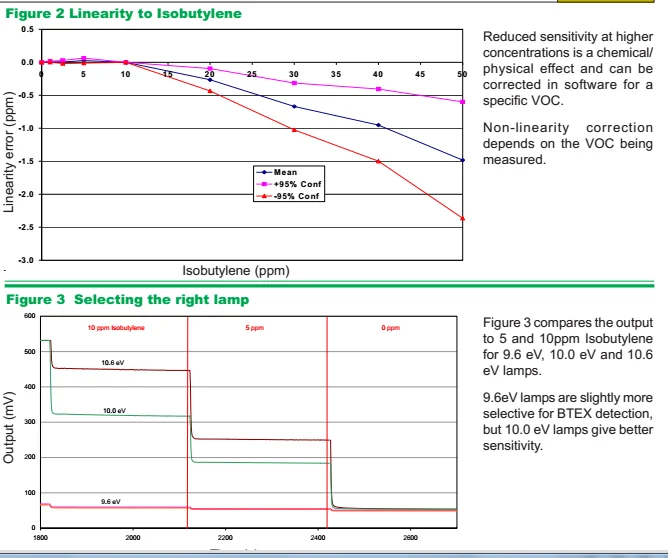Click the '10 ppm Isobutylene' region label
The height and width of the screenshot is (558, 668).
click(116, 328)
